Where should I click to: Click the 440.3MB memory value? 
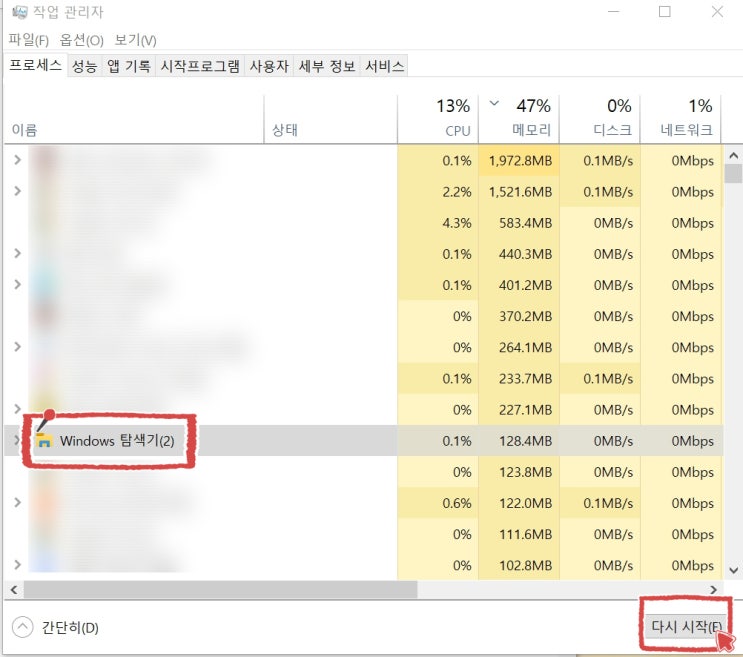526,254
